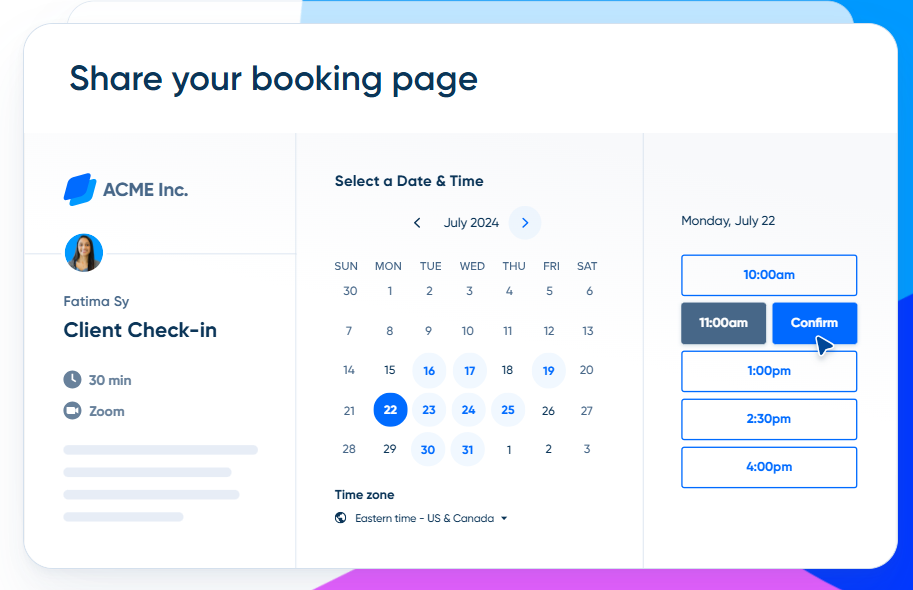Choose the 1:00pm time slot
The image size is (913, 590).
pos(769,371)
